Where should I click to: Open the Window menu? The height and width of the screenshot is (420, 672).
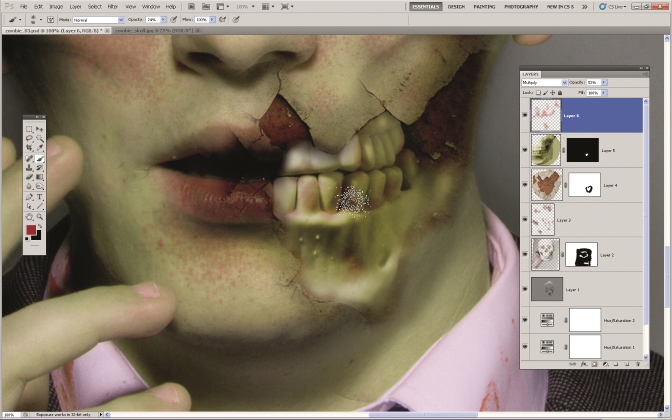151,6
